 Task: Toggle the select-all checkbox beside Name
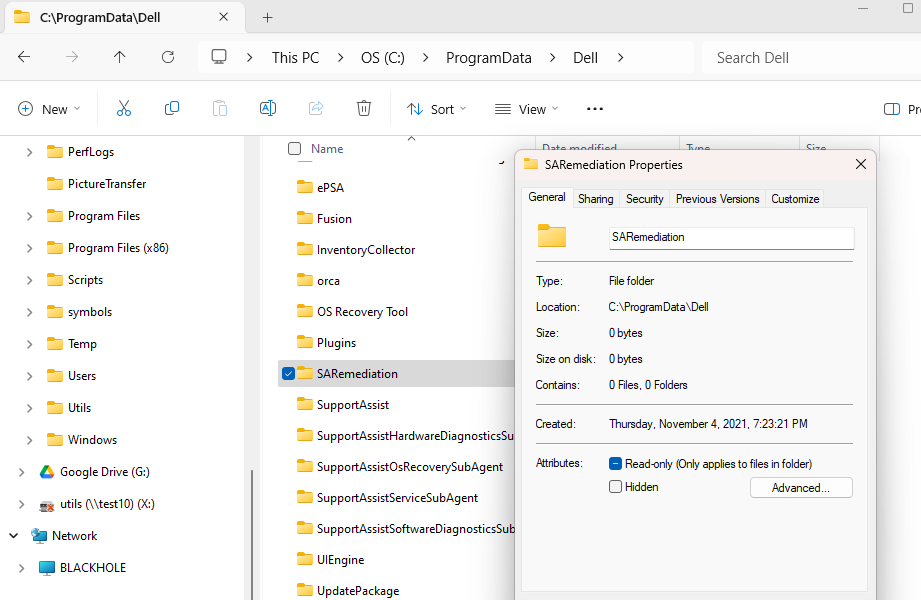pos(294,149)
